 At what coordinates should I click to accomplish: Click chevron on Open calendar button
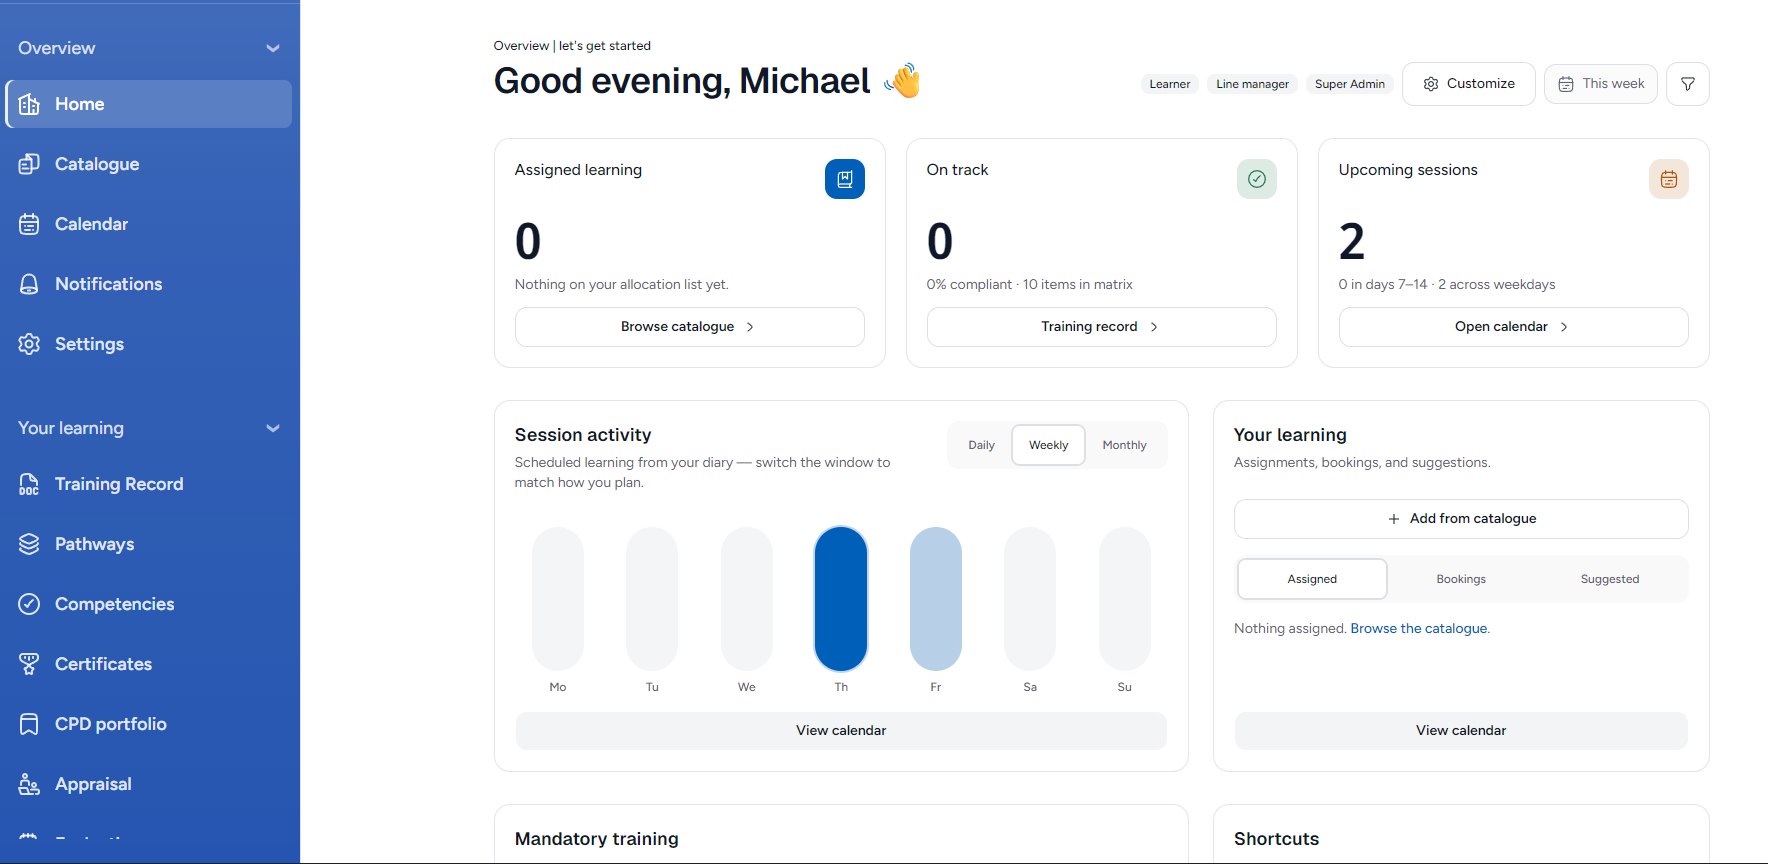tap(1564, 327)
